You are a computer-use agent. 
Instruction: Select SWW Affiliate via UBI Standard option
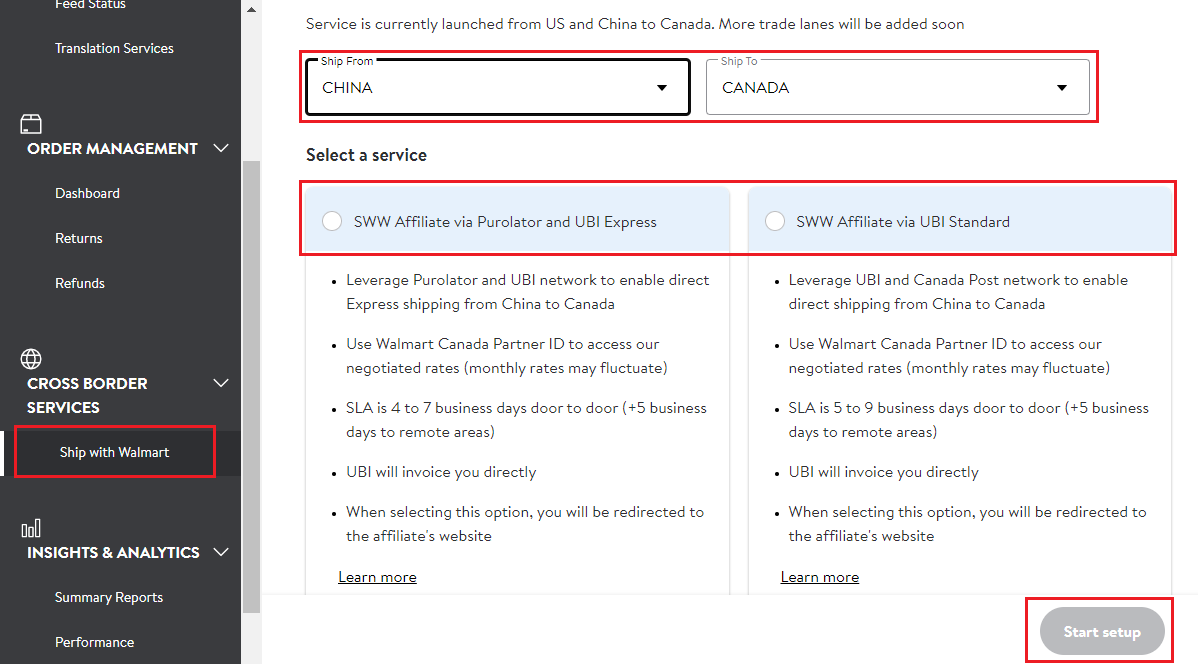tap(775, 222)
